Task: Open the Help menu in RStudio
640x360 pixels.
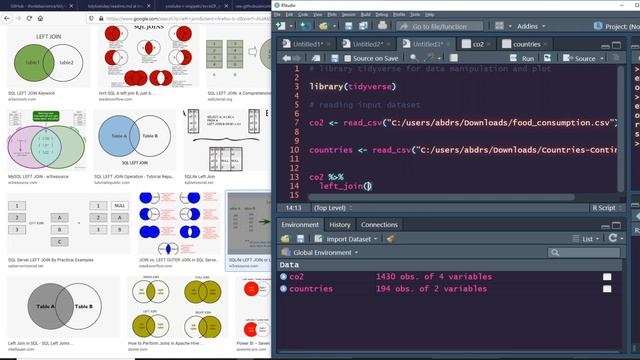Action: (x=429, y=14)
